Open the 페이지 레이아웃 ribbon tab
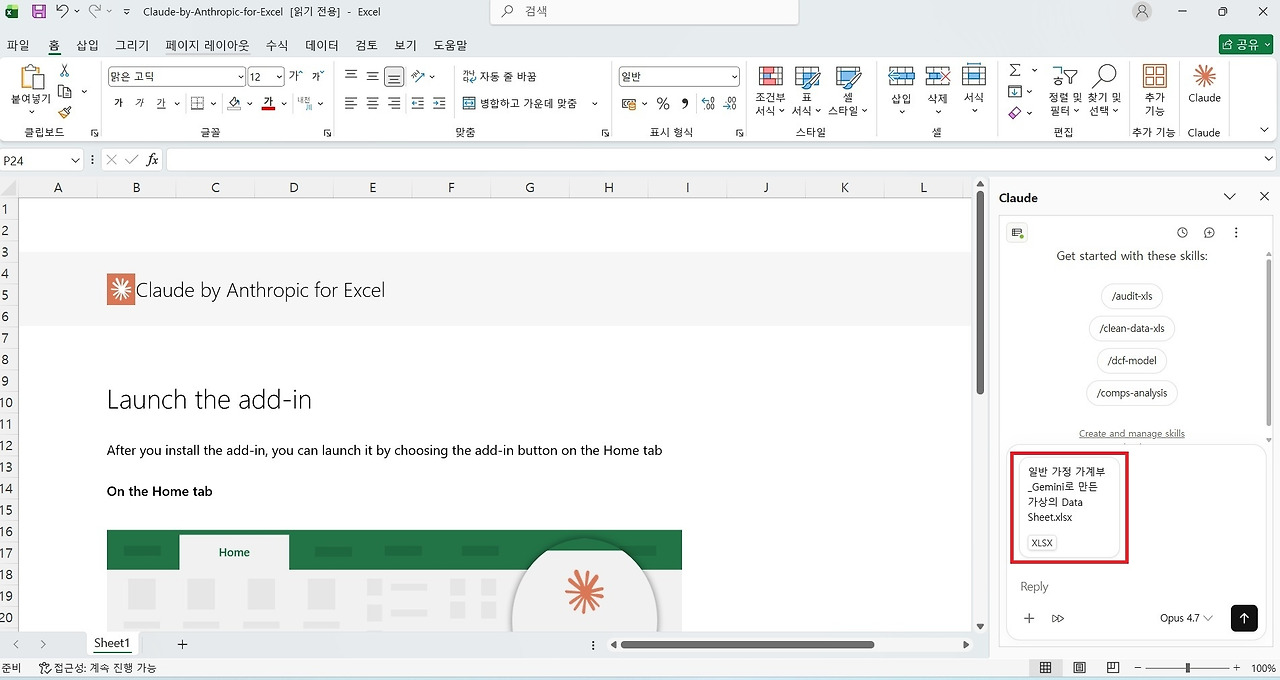Image resolution: width=1280 pixels, height=680 pixels. pyautogui.click(x=207, y=45)
